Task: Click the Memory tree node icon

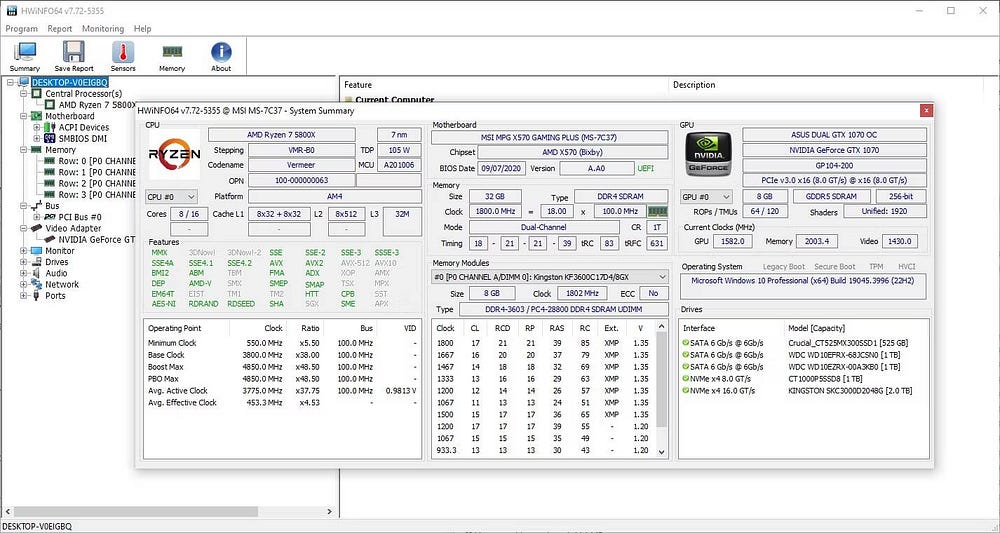Action: coord(37,150)
